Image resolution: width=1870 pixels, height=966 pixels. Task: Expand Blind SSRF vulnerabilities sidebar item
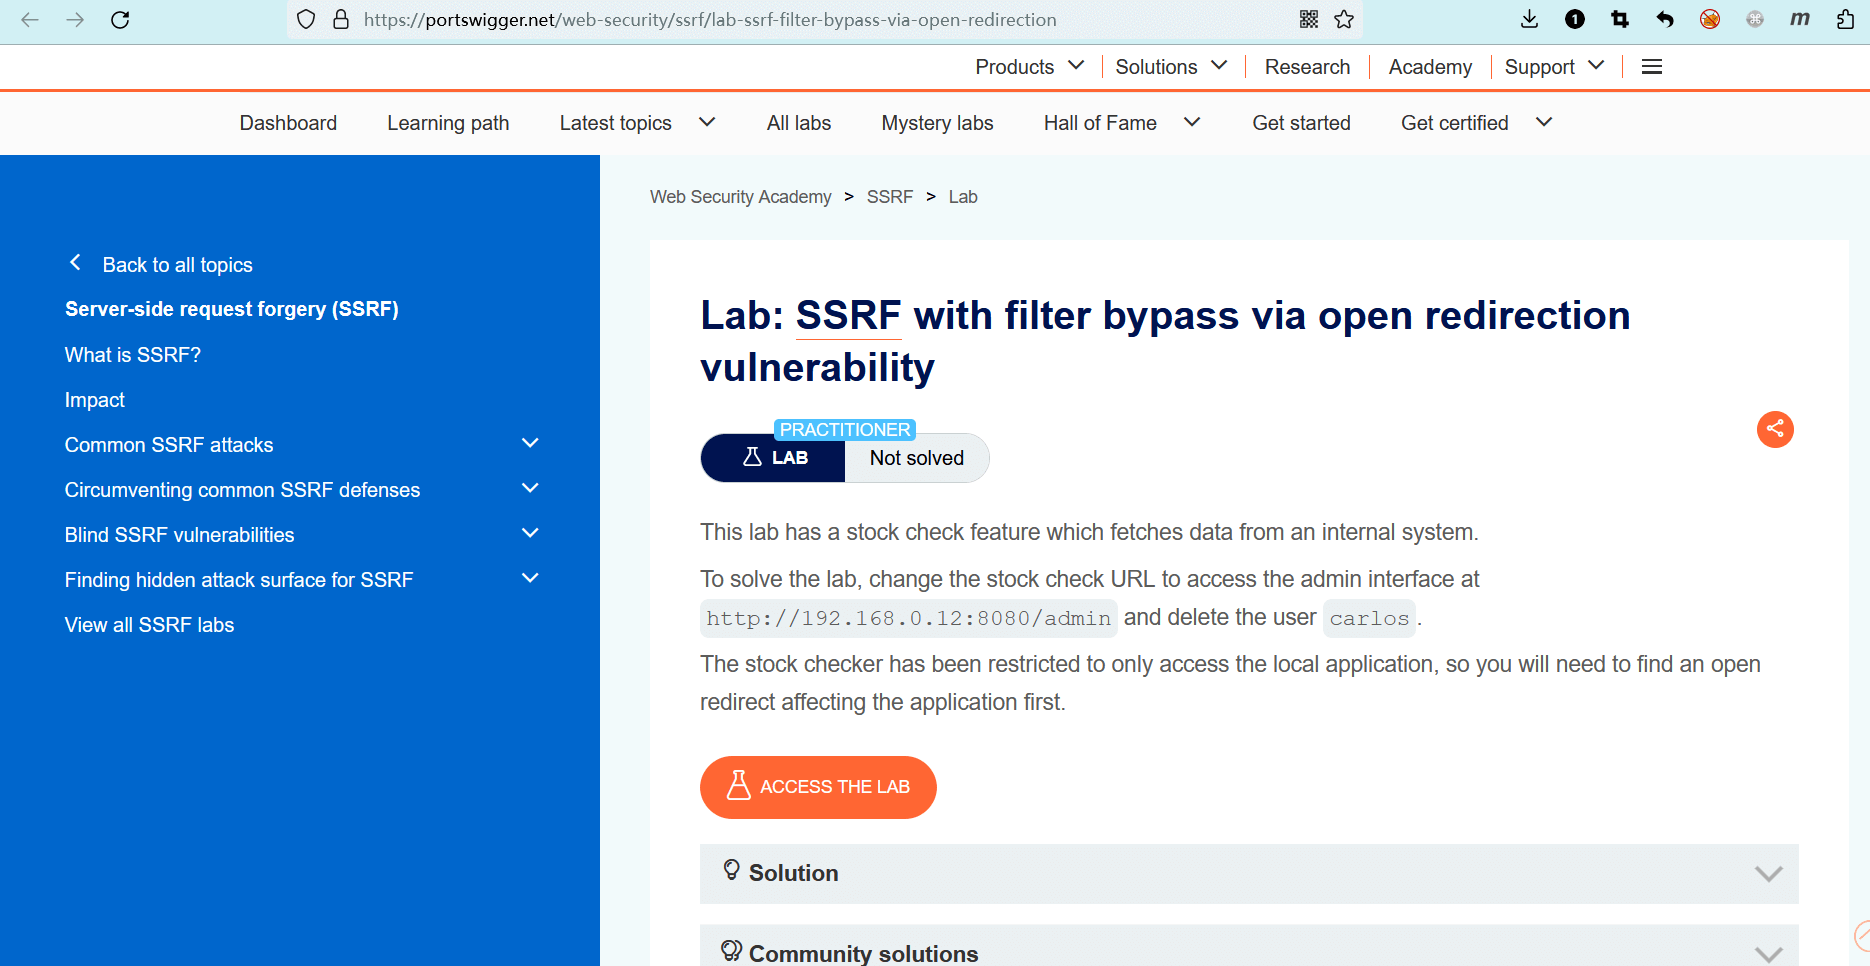point(530,534)
